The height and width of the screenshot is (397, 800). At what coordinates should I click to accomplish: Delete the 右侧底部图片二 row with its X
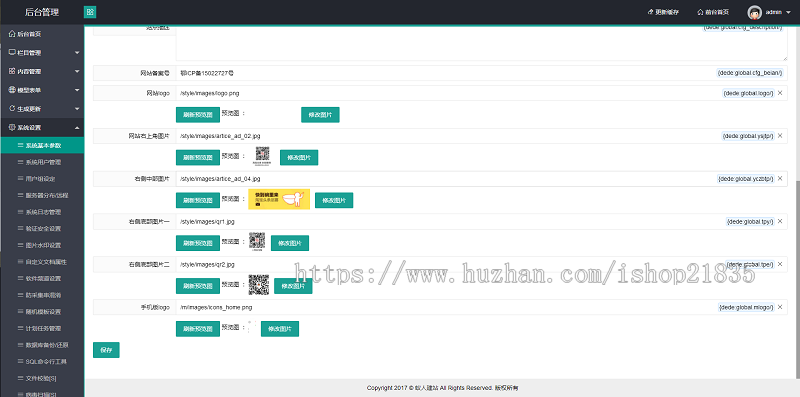pyautogui.click(x=780, y=264)
